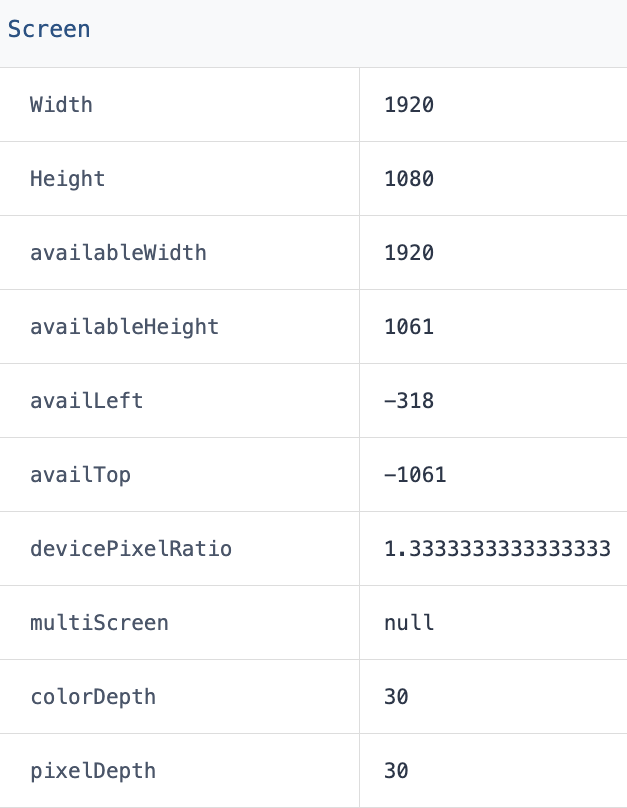Select the availableHeight label

(x=124, y=327)
